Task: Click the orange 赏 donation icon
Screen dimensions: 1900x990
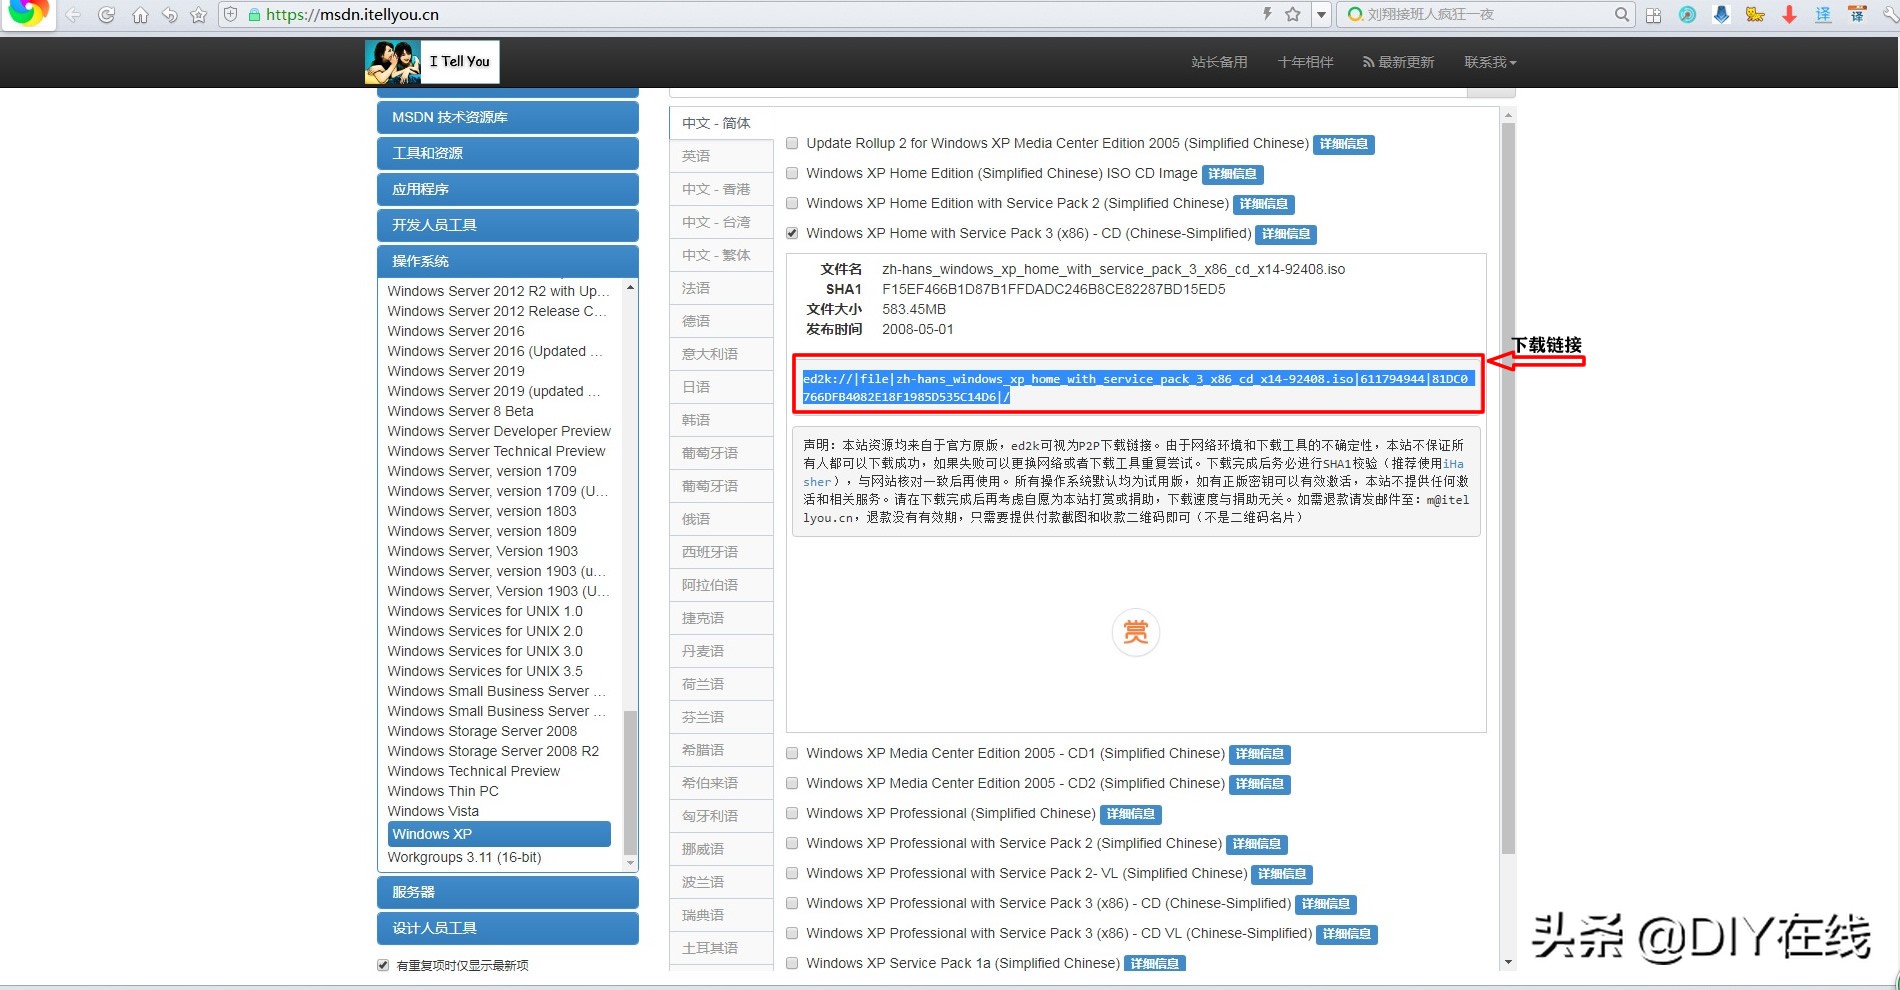Action: (x=1135, y=632)
